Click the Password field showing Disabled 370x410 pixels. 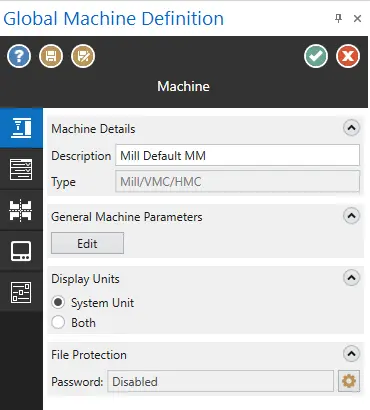coord(220,381)
